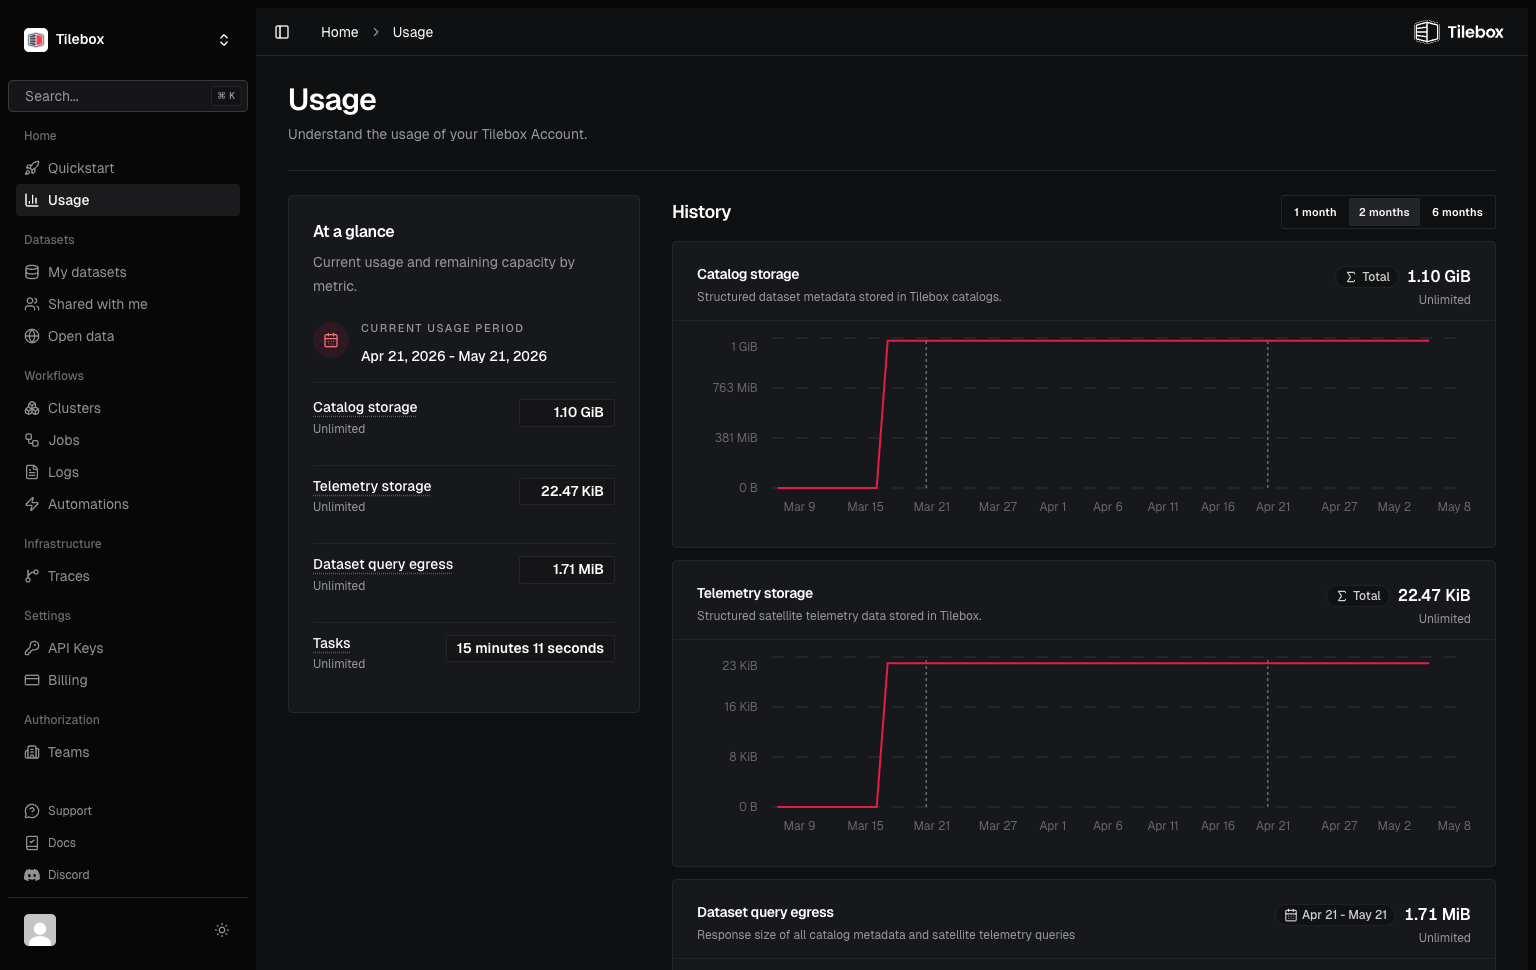Click the Discord logo icon

pos(32,875)
